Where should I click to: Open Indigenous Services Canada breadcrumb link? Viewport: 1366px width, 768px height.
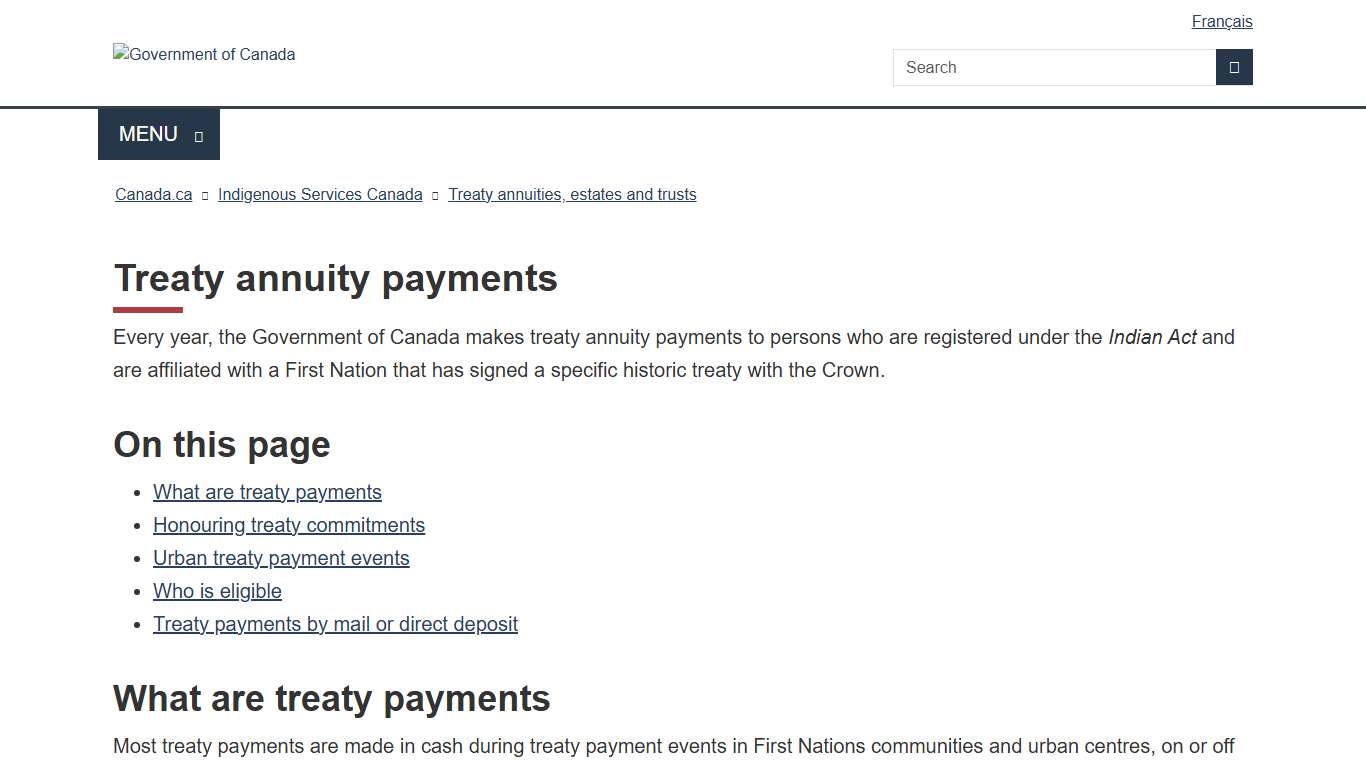[x=319, y=194]
